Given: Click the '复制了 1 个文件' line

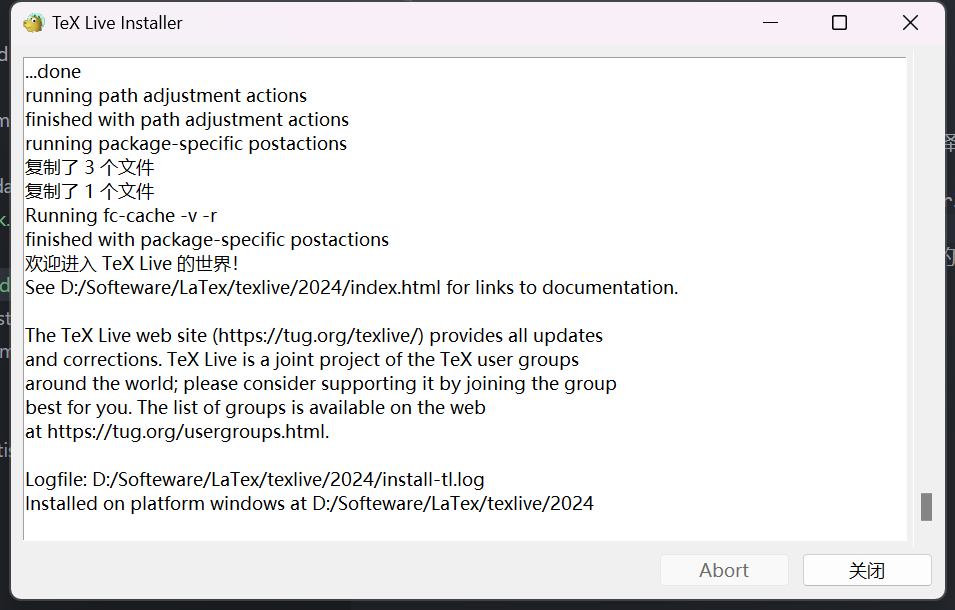Looking at the screenshot, I should [90, 191].
